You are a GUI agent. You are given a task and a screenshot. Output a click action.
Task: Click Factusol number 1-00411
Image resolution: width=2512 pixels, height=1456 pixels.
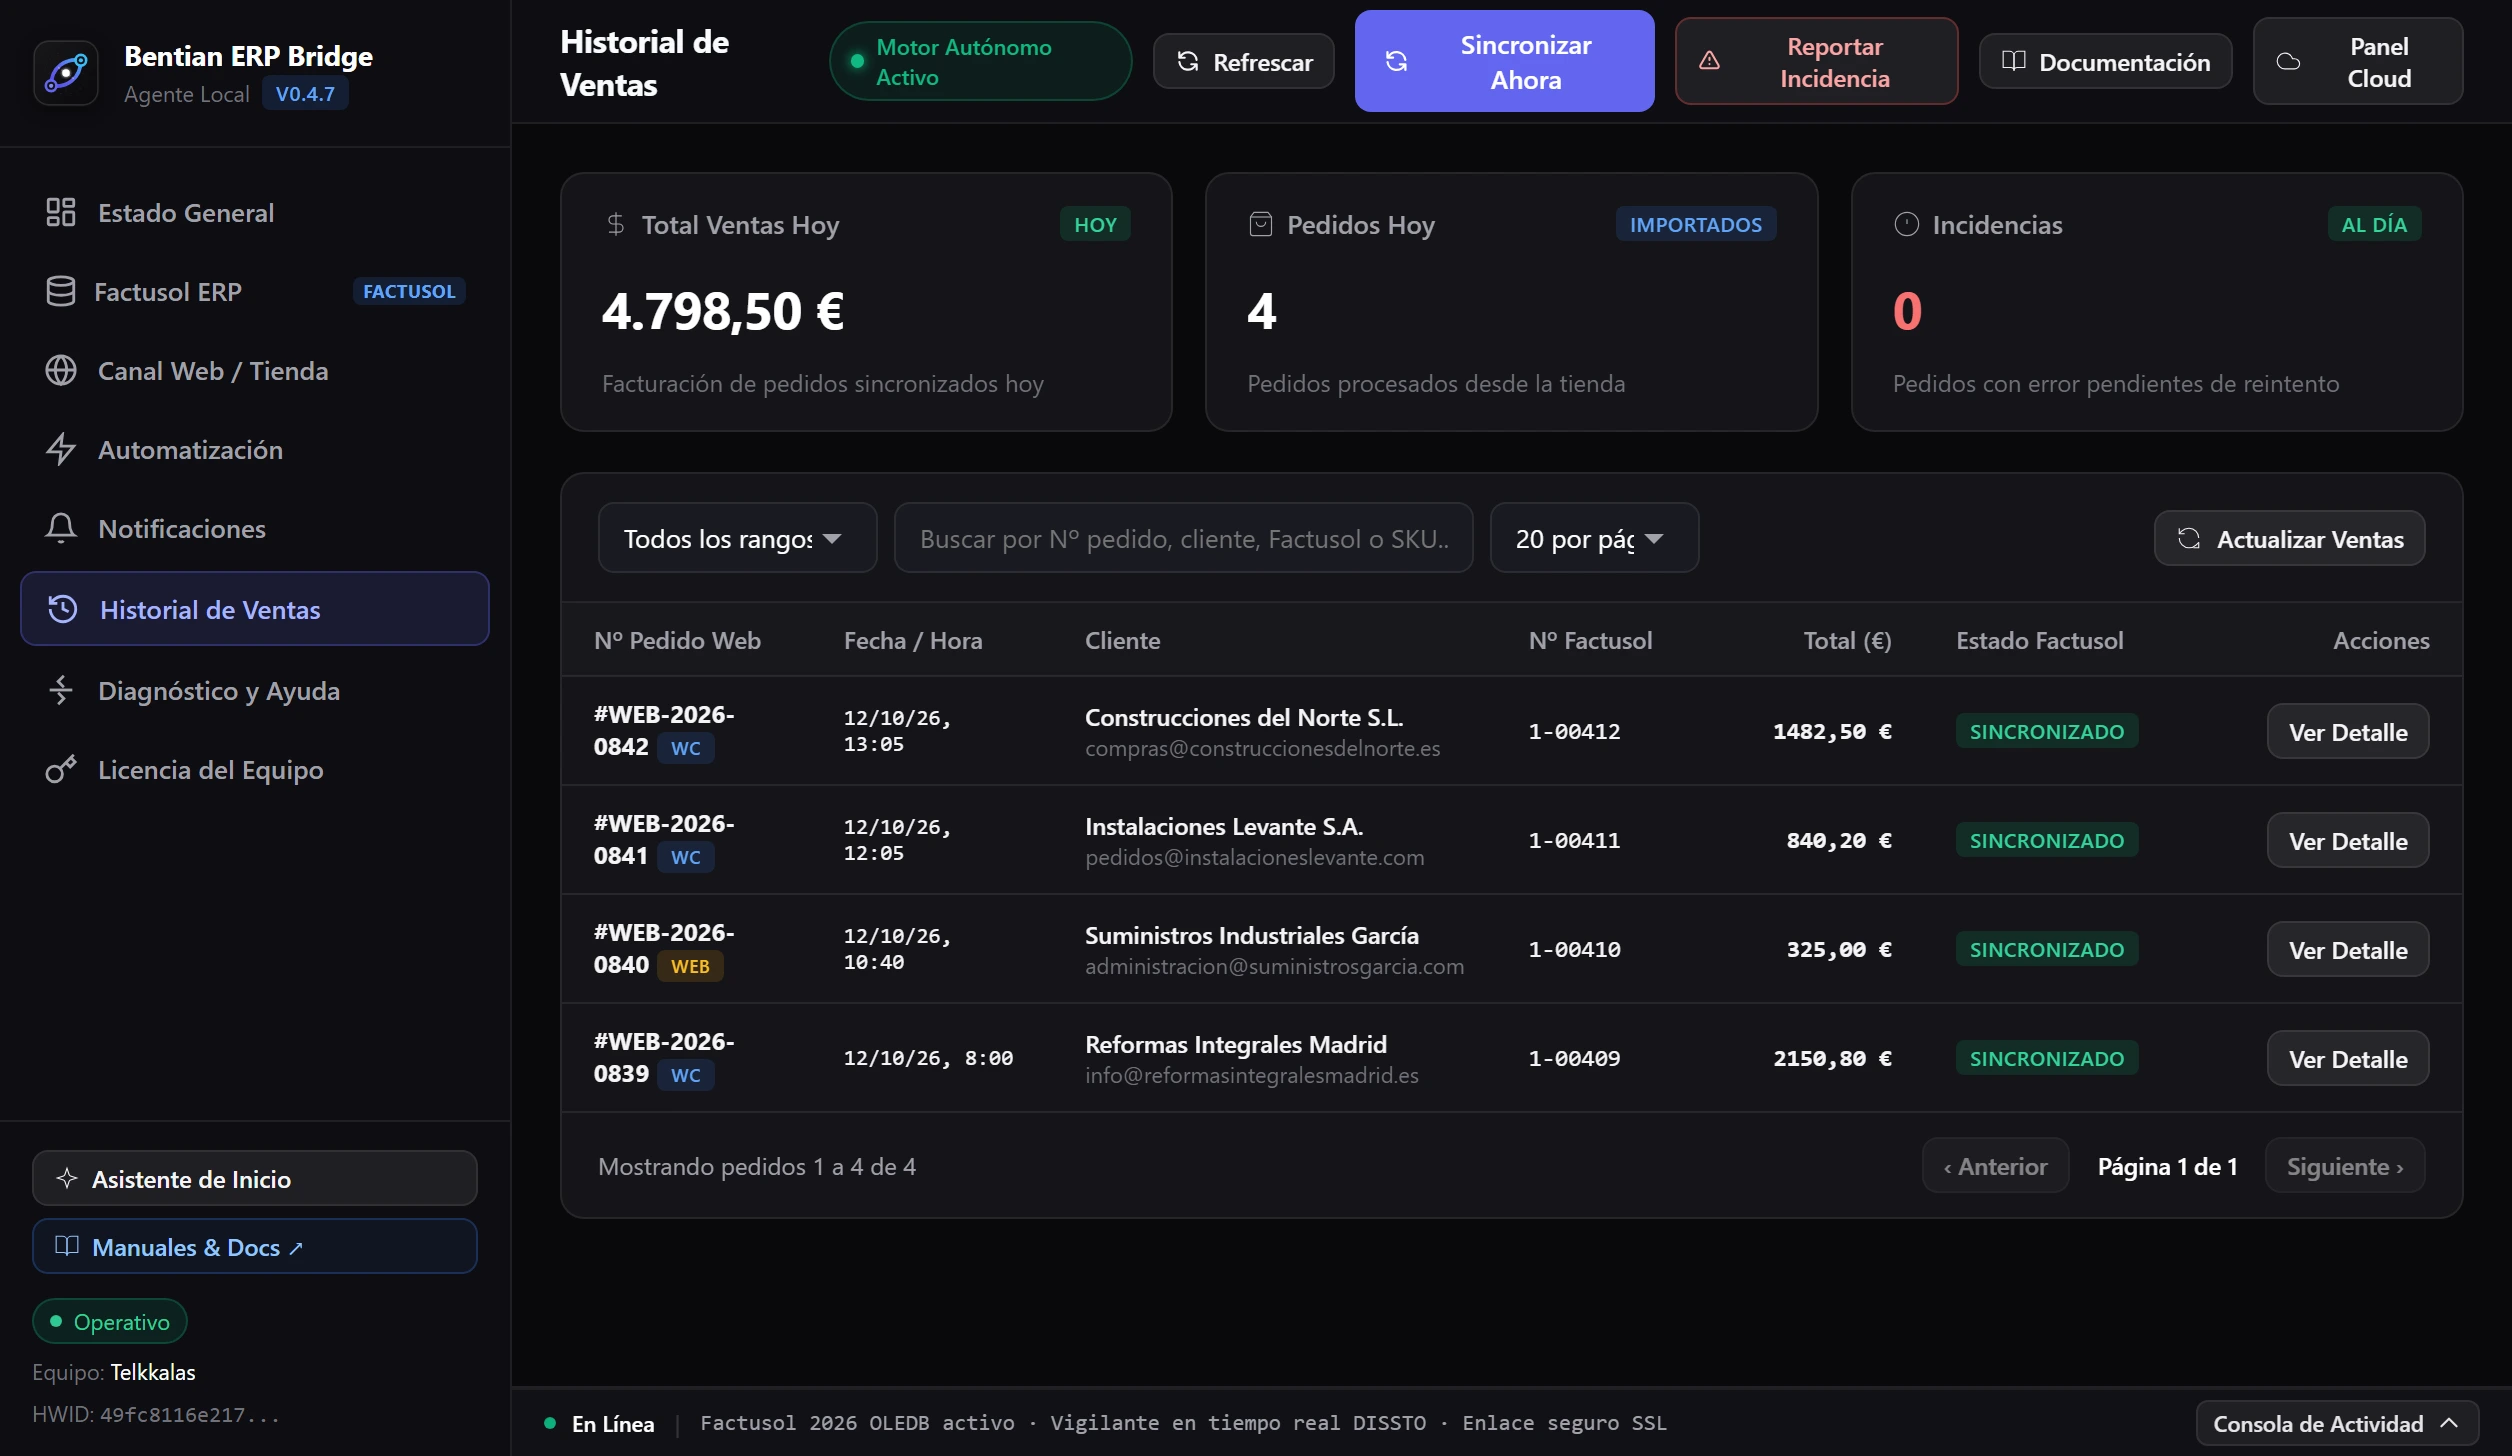pyautogui.click(x=1574, y=841)
